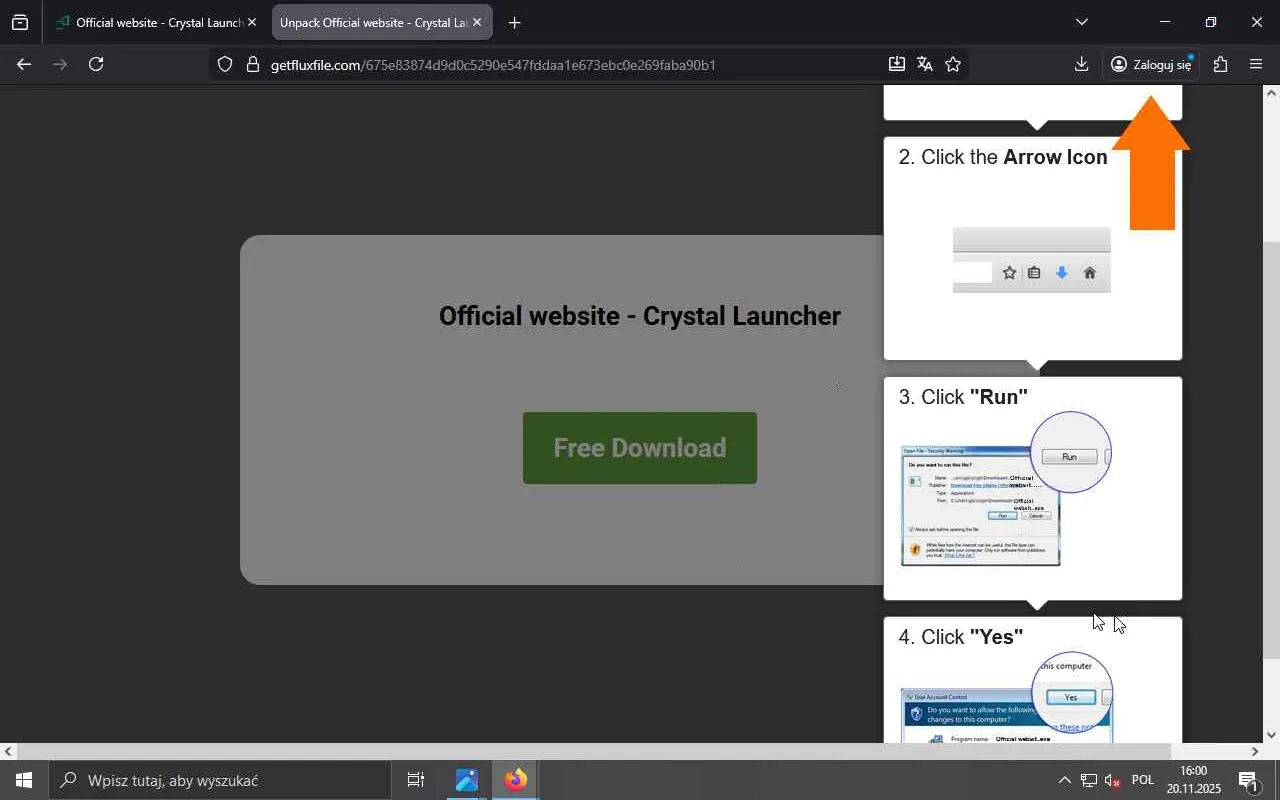Screen dimensions: 1280x800
Task: Open Firefox View from the tab bar
Action: coord(20,22)
